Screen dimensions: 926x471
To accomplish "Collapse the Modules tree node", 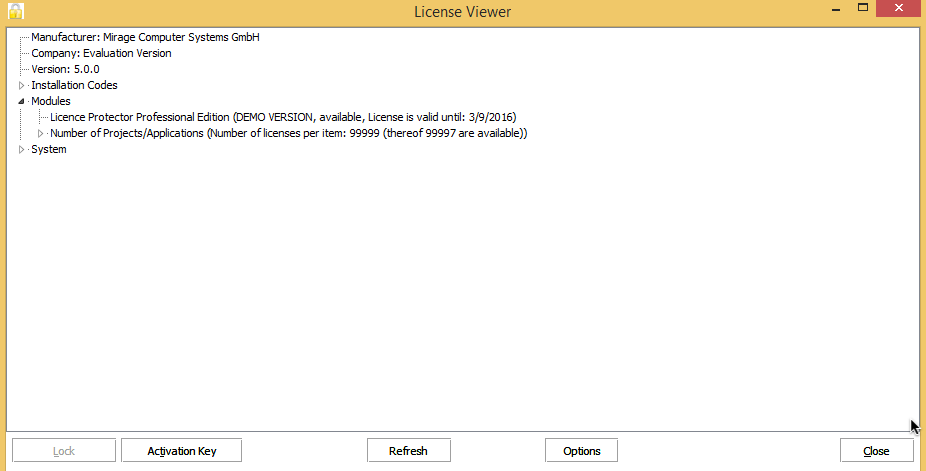I will coord(22,102).
